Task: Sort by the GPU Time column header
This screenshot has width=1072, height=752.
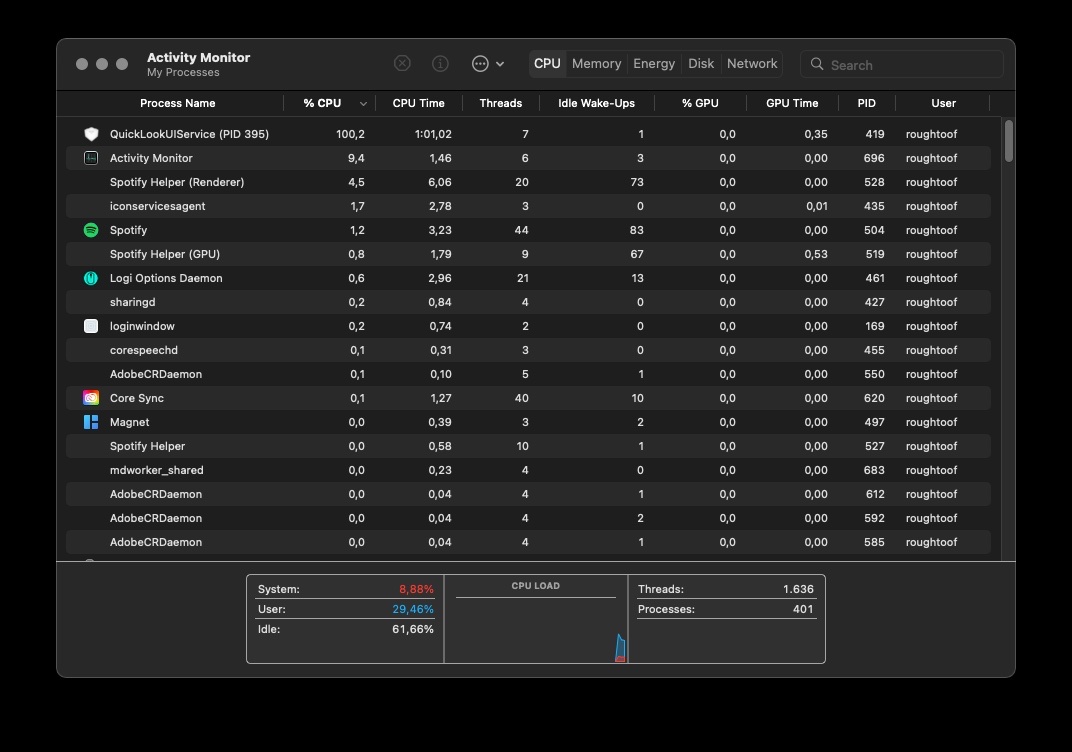Action: click(792, 103)
